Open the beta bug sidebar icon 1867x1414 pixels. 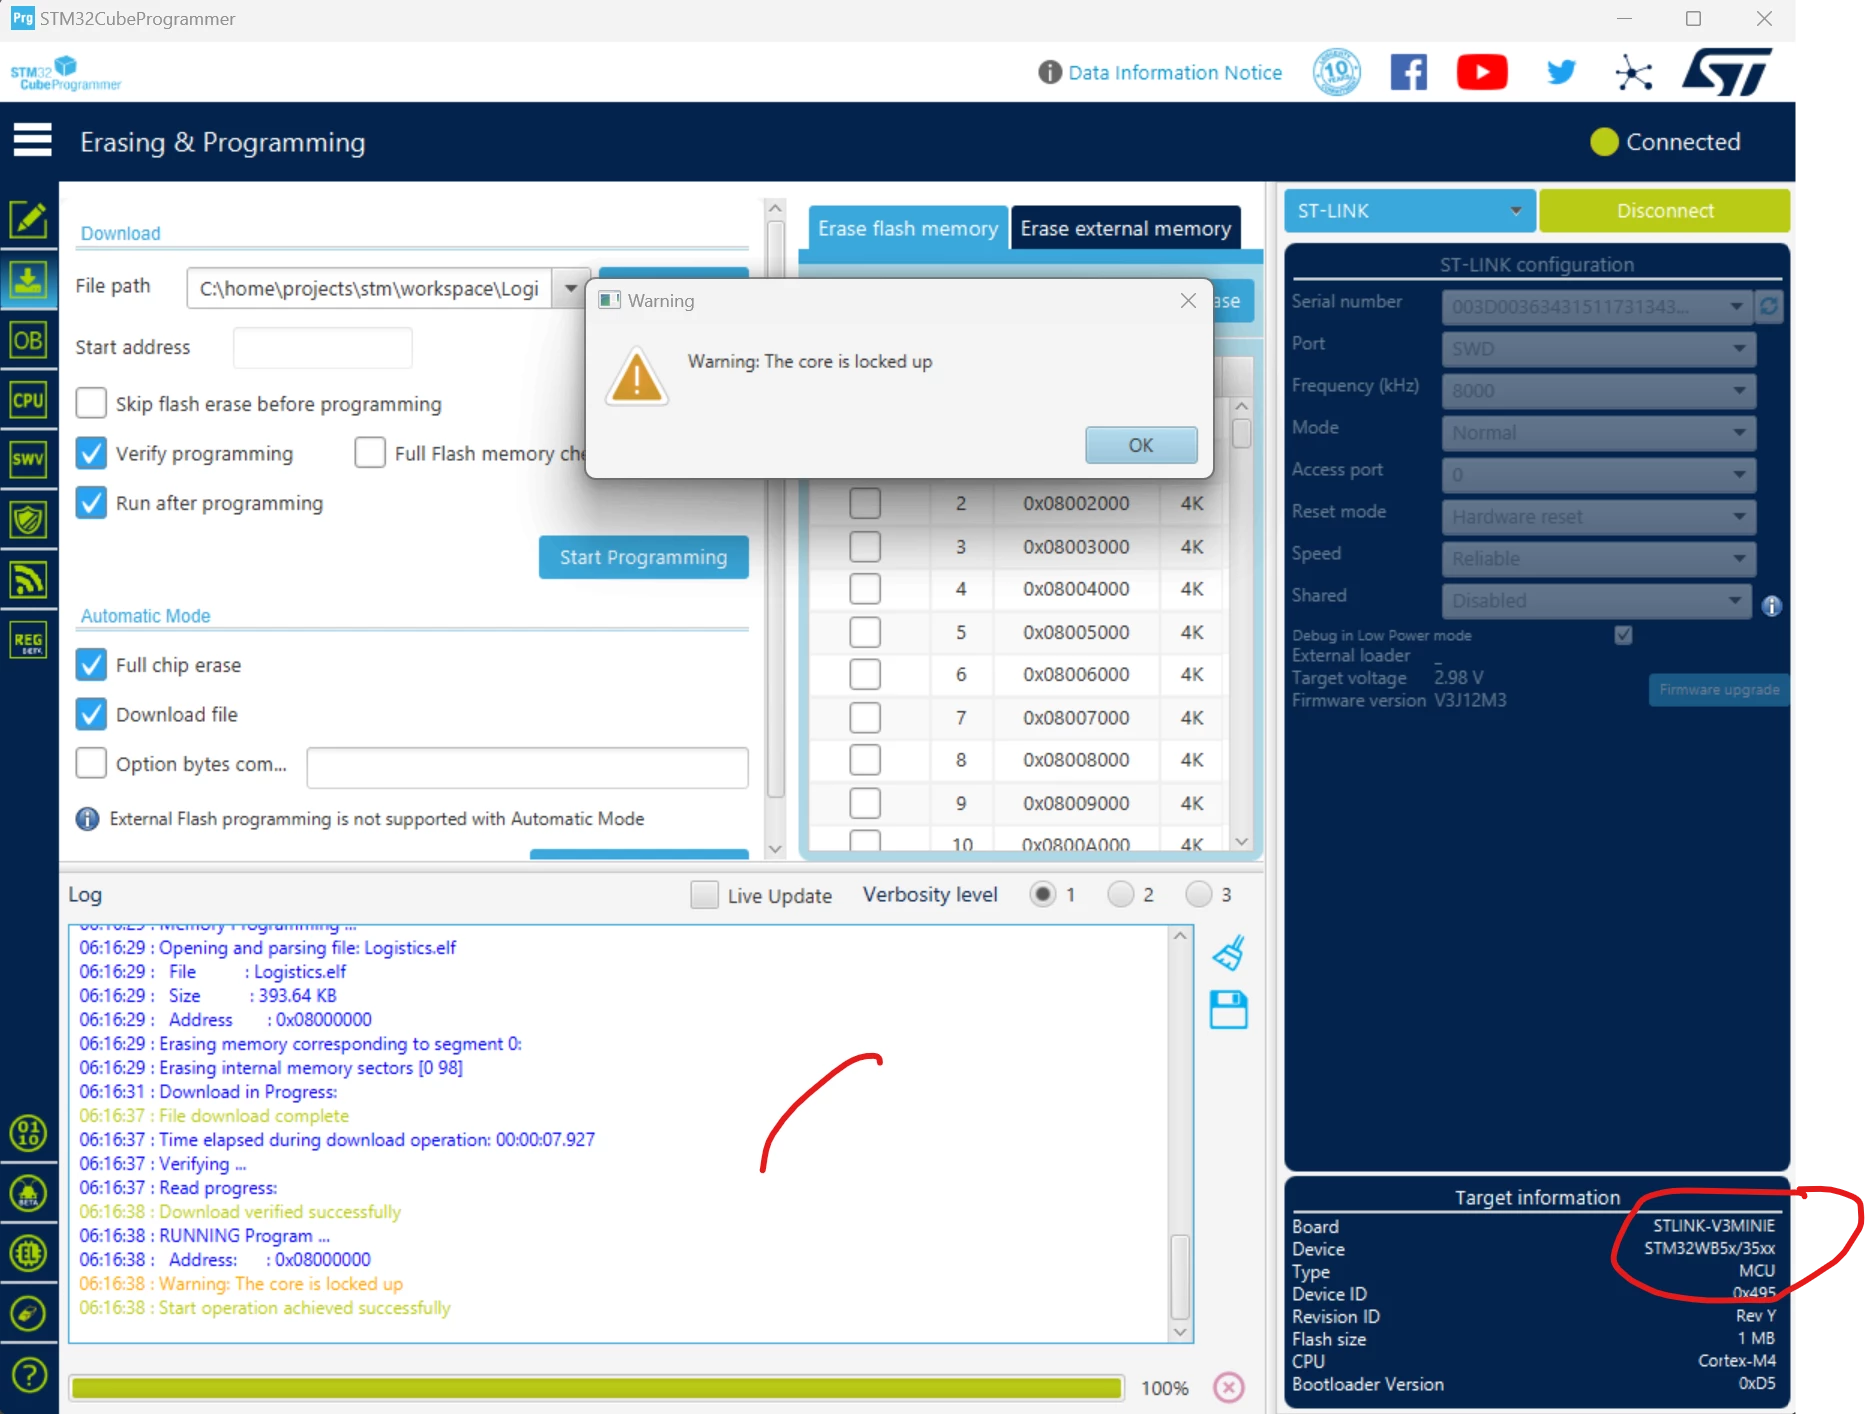tap(28, 1193)
